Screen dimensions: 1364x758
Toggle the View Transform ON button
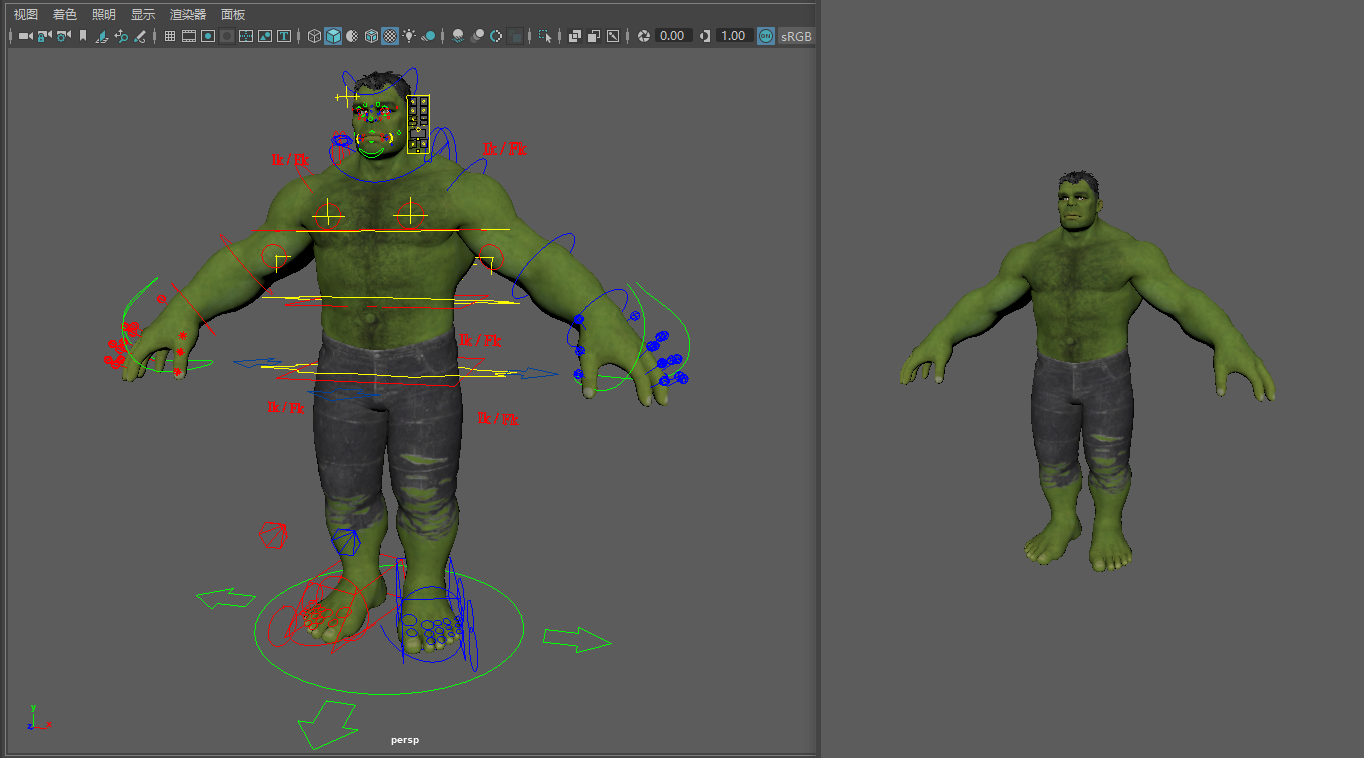point(766,36)
